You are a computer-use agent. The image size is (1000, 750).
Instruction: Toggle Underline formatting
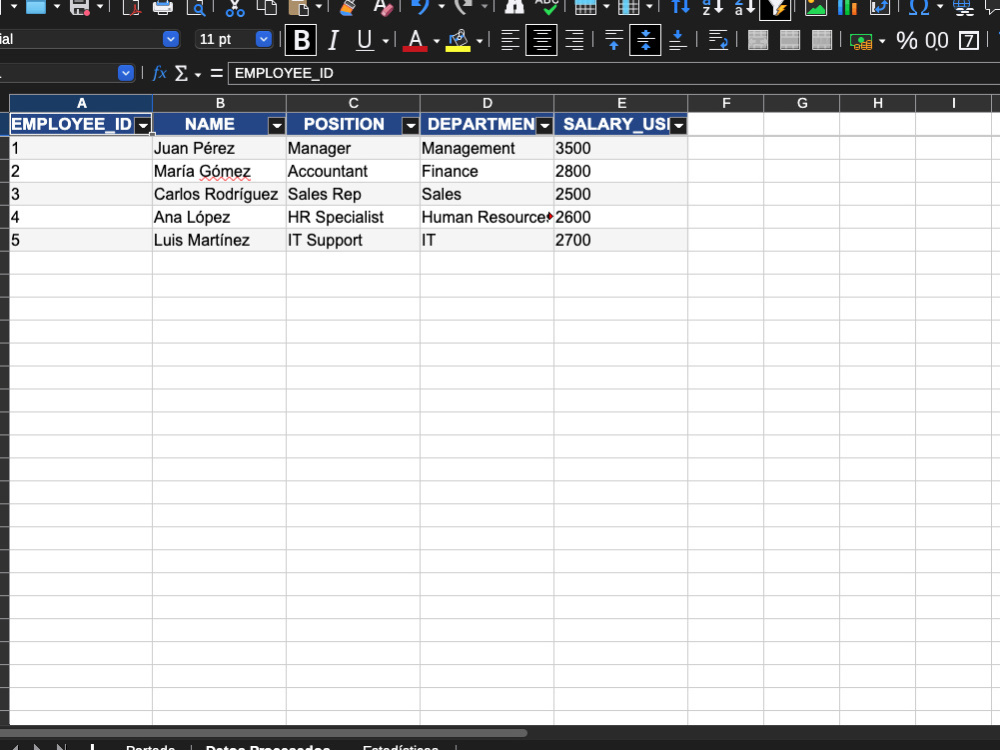coord(364,40)
